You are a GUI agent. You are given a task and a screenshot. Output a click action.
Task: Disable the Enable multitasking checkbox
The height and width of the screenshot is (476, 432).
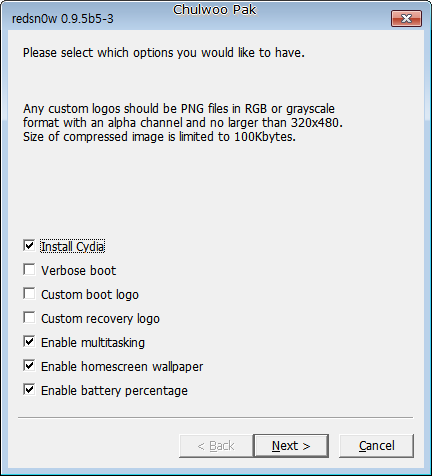pyautogui.click(x=29, y=342)
